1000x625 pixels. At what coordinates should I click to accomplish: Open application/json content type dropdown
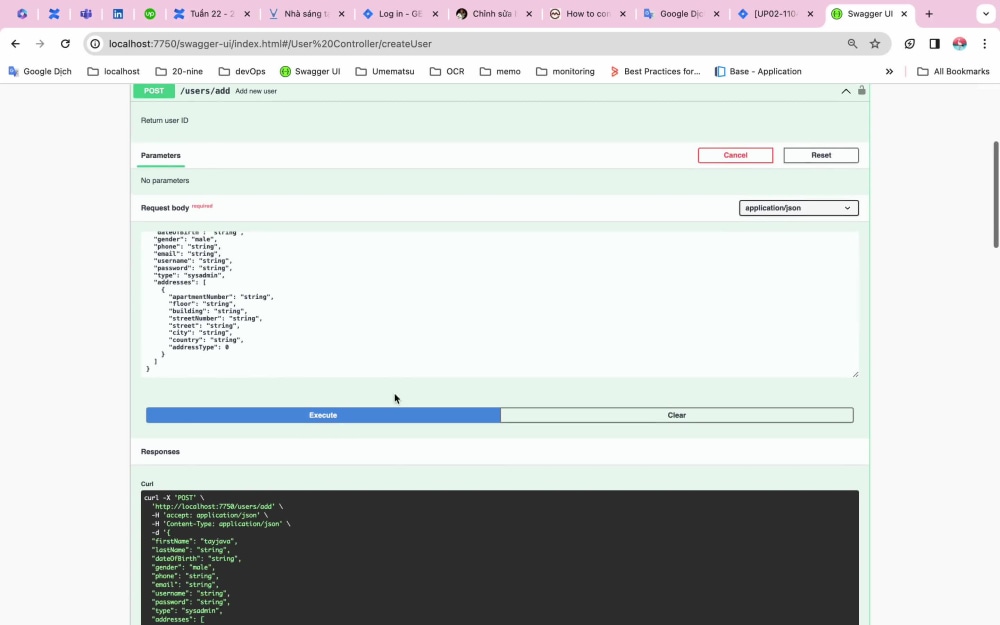tap(798, 208)
